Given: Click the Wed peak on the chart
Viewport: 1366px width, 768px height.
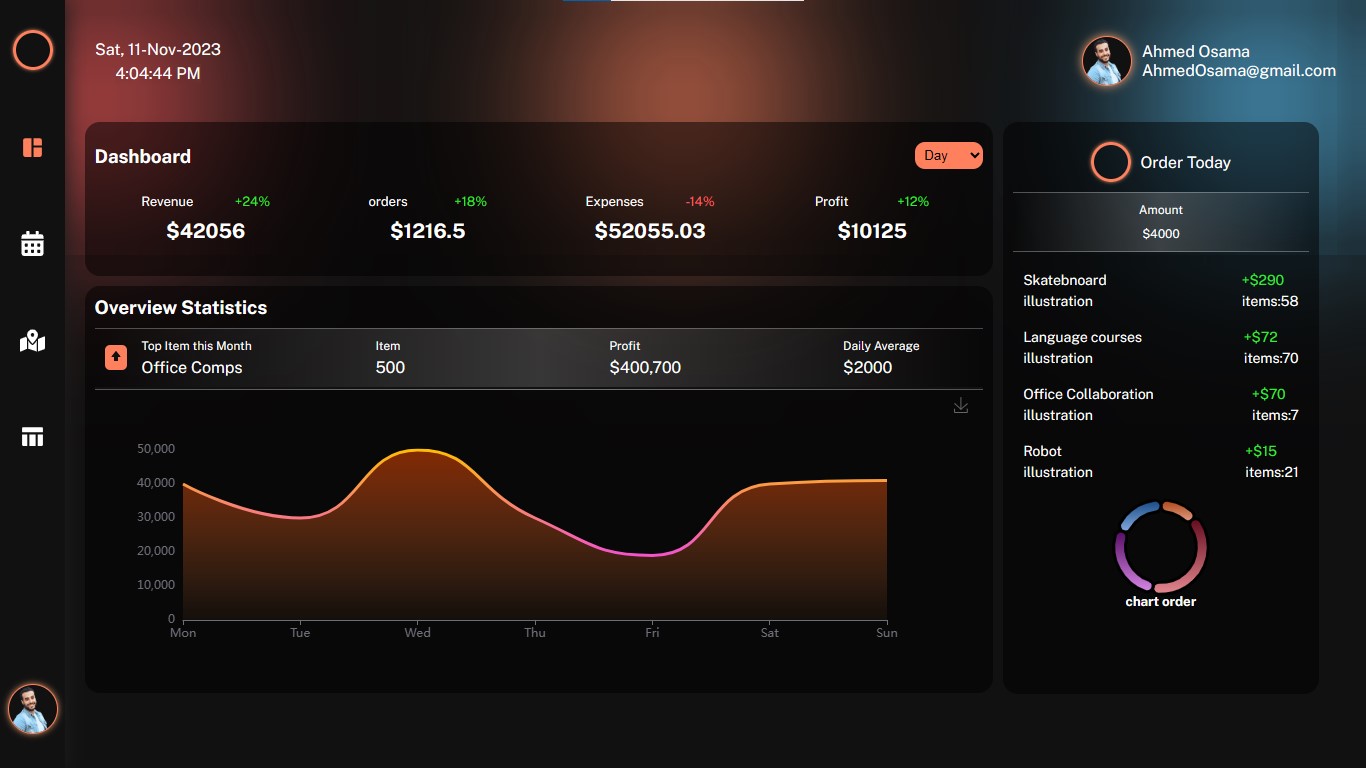Looking at the screenshot, I should click(418, 451).
